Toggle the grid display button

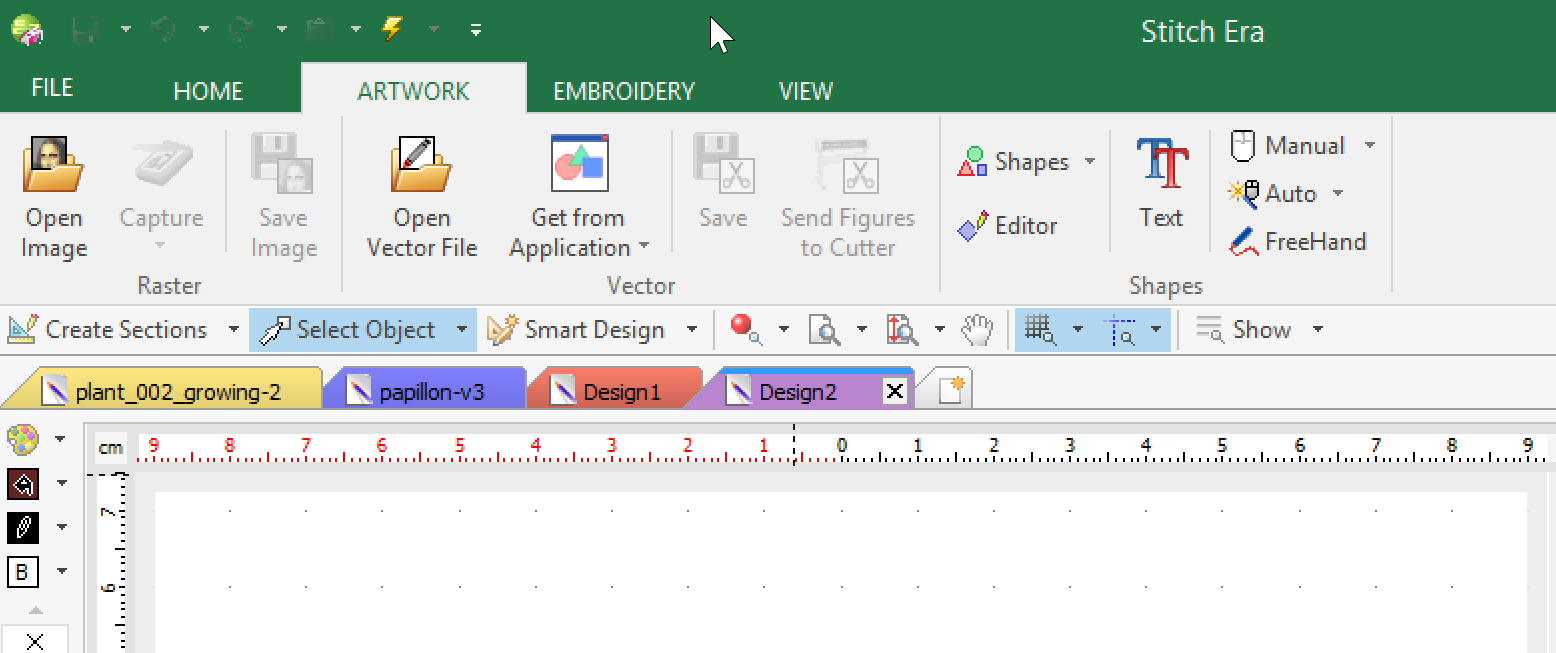click(1040, 330)
